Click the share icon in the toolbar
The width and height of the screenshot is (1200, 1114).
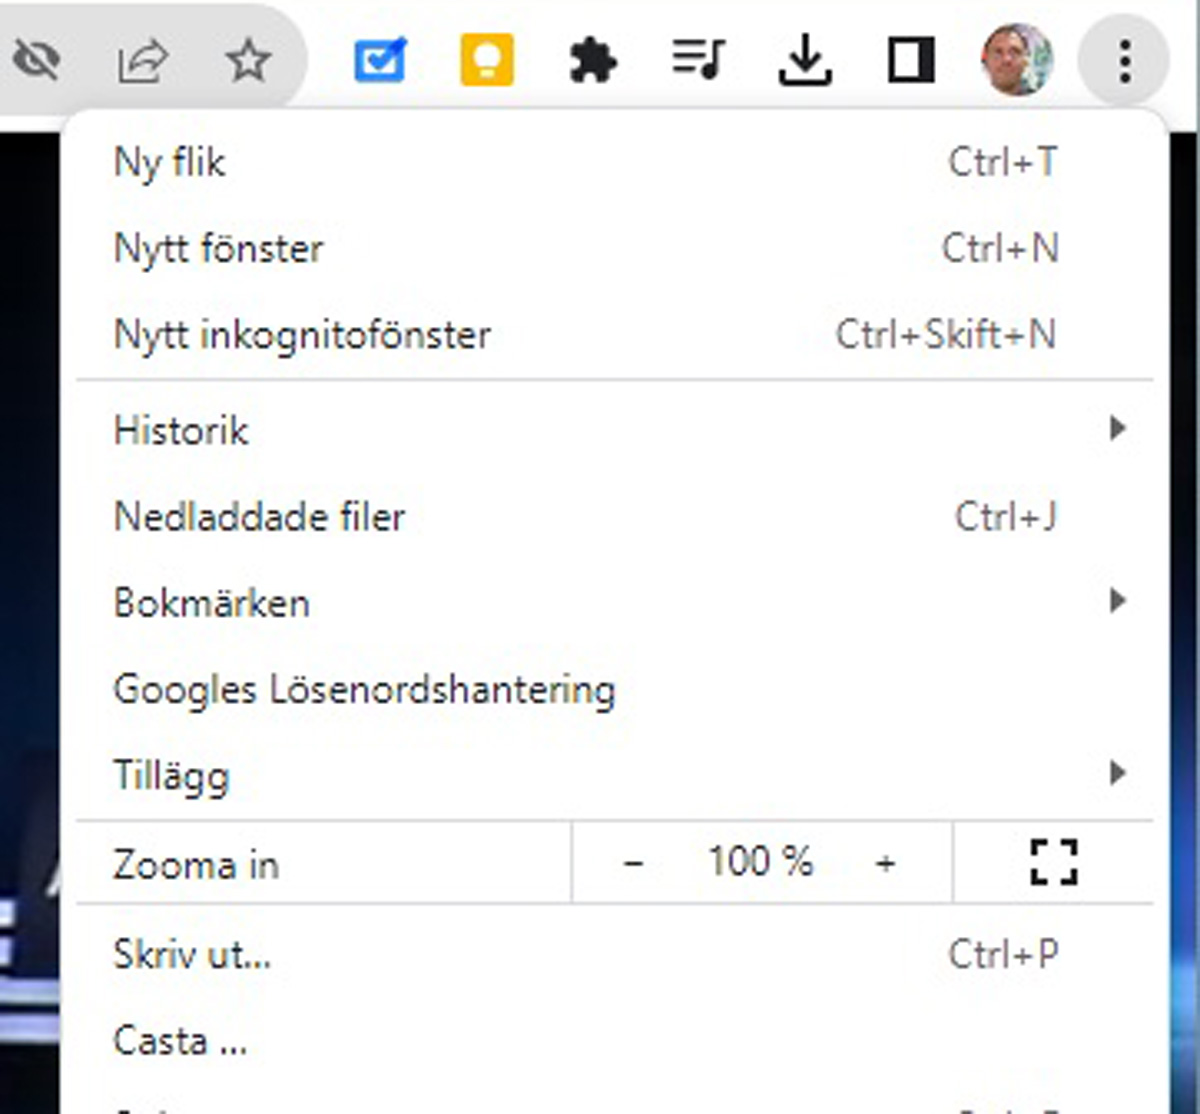pyautogui.click(x=142, y=60)
